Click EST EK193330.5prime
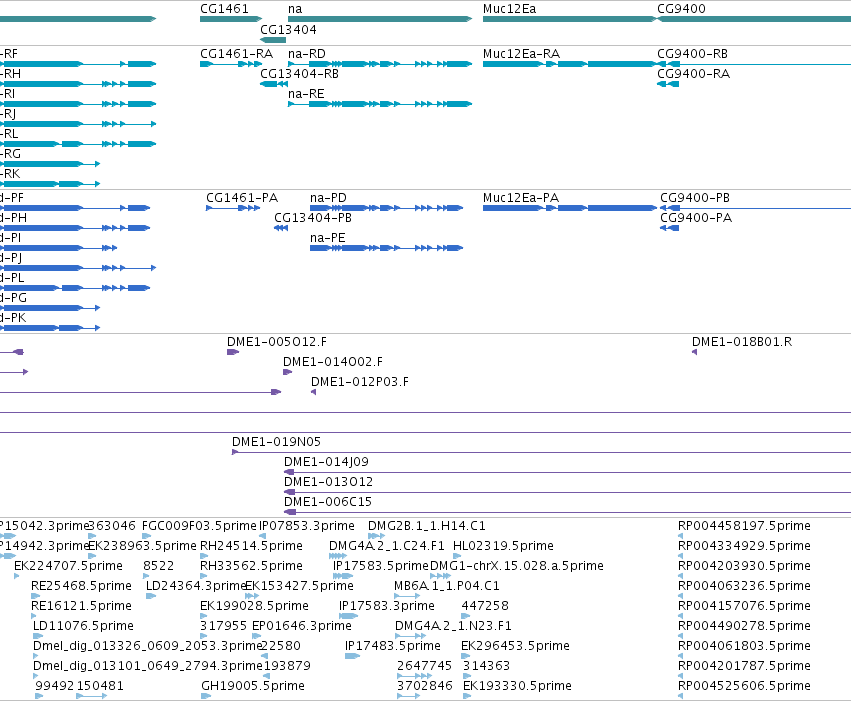This screenshot has width=851, height=701. click(x=517, y=686)
